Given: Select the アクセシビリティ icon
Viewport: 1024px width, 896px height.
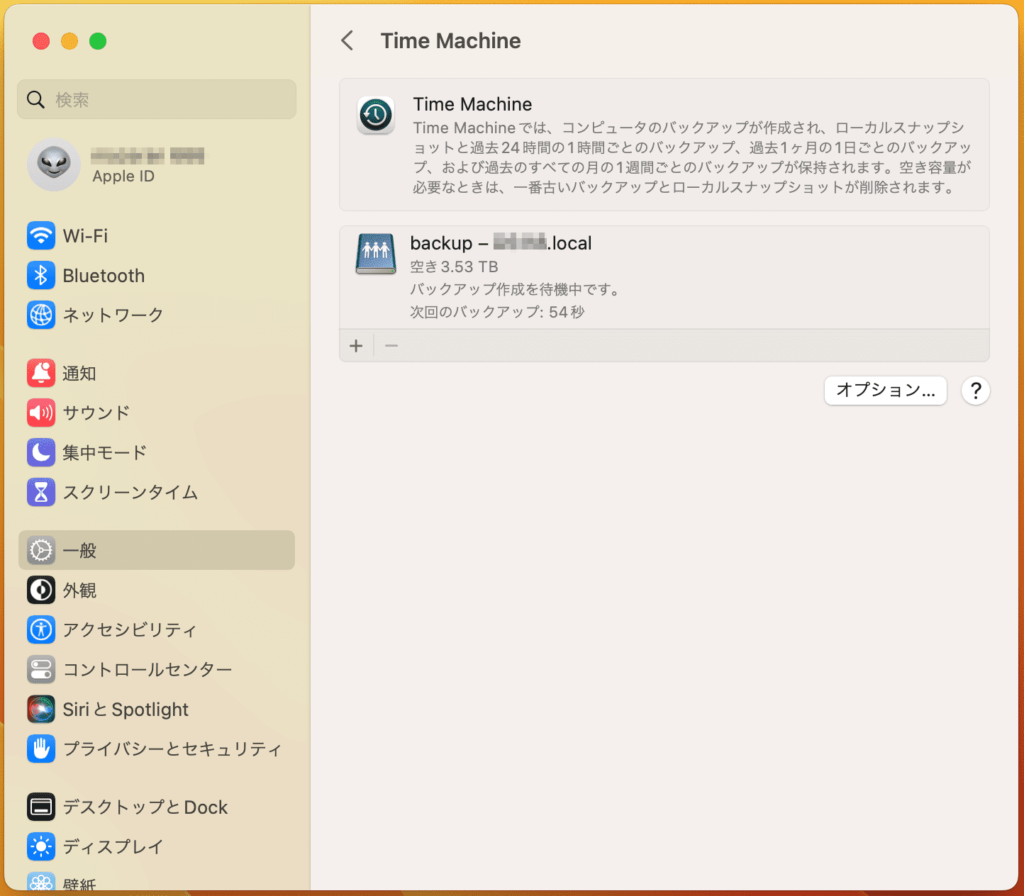Looking at the screenshot, I should [x=40, y=630].
